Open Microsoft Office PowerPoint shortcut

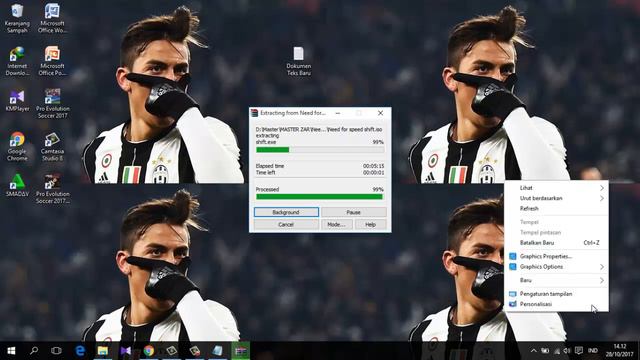[x=52, y=61]
